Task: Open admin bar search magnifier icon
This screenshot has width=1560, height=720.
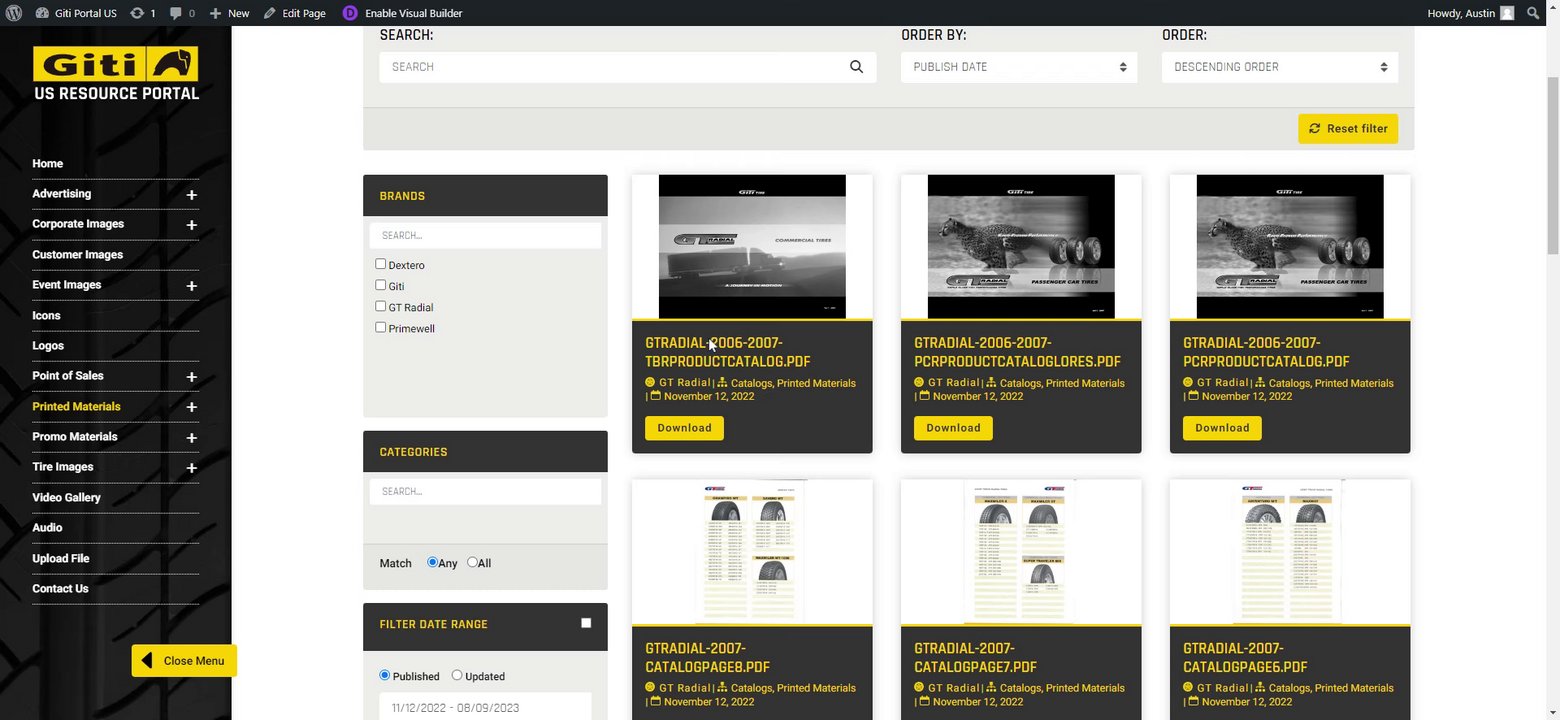Action: coord(1533,13)
